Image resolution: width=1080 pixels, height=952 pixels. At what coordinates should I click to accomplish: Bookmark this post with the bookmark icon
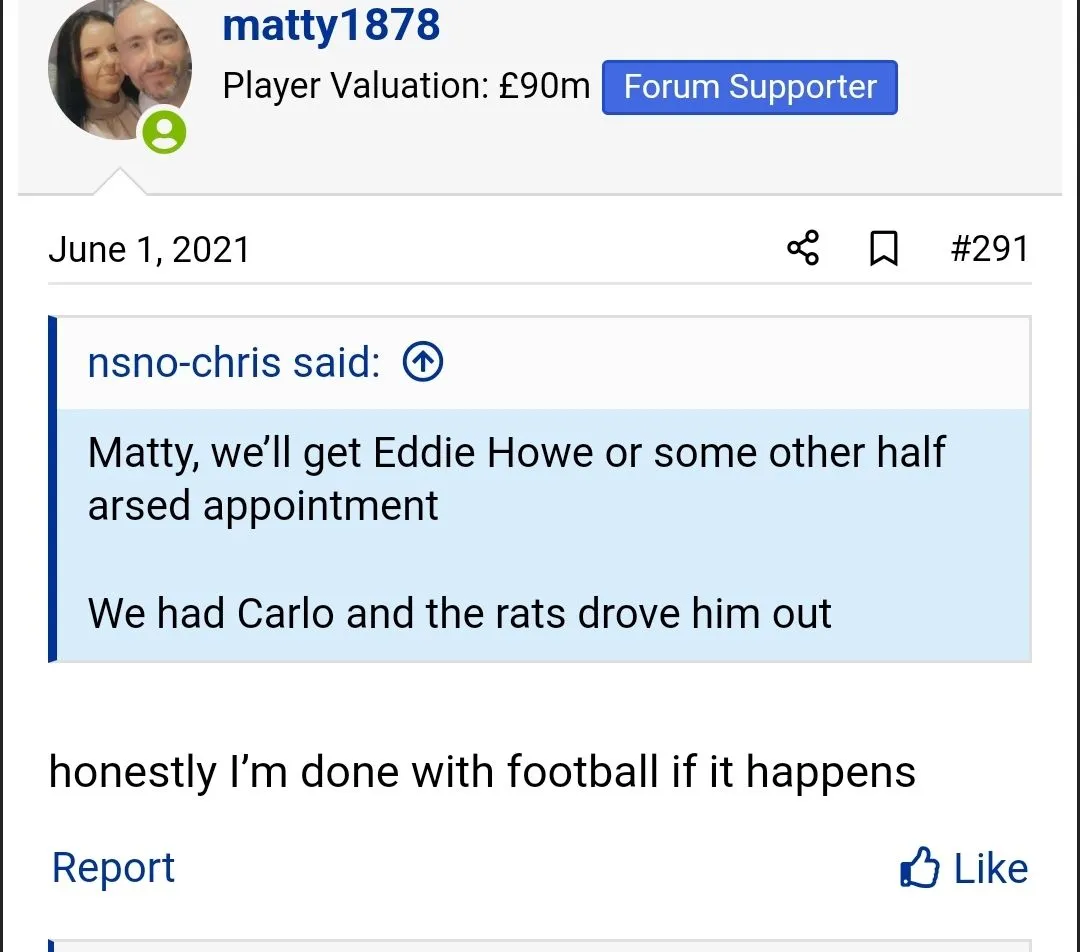(883, 248)
